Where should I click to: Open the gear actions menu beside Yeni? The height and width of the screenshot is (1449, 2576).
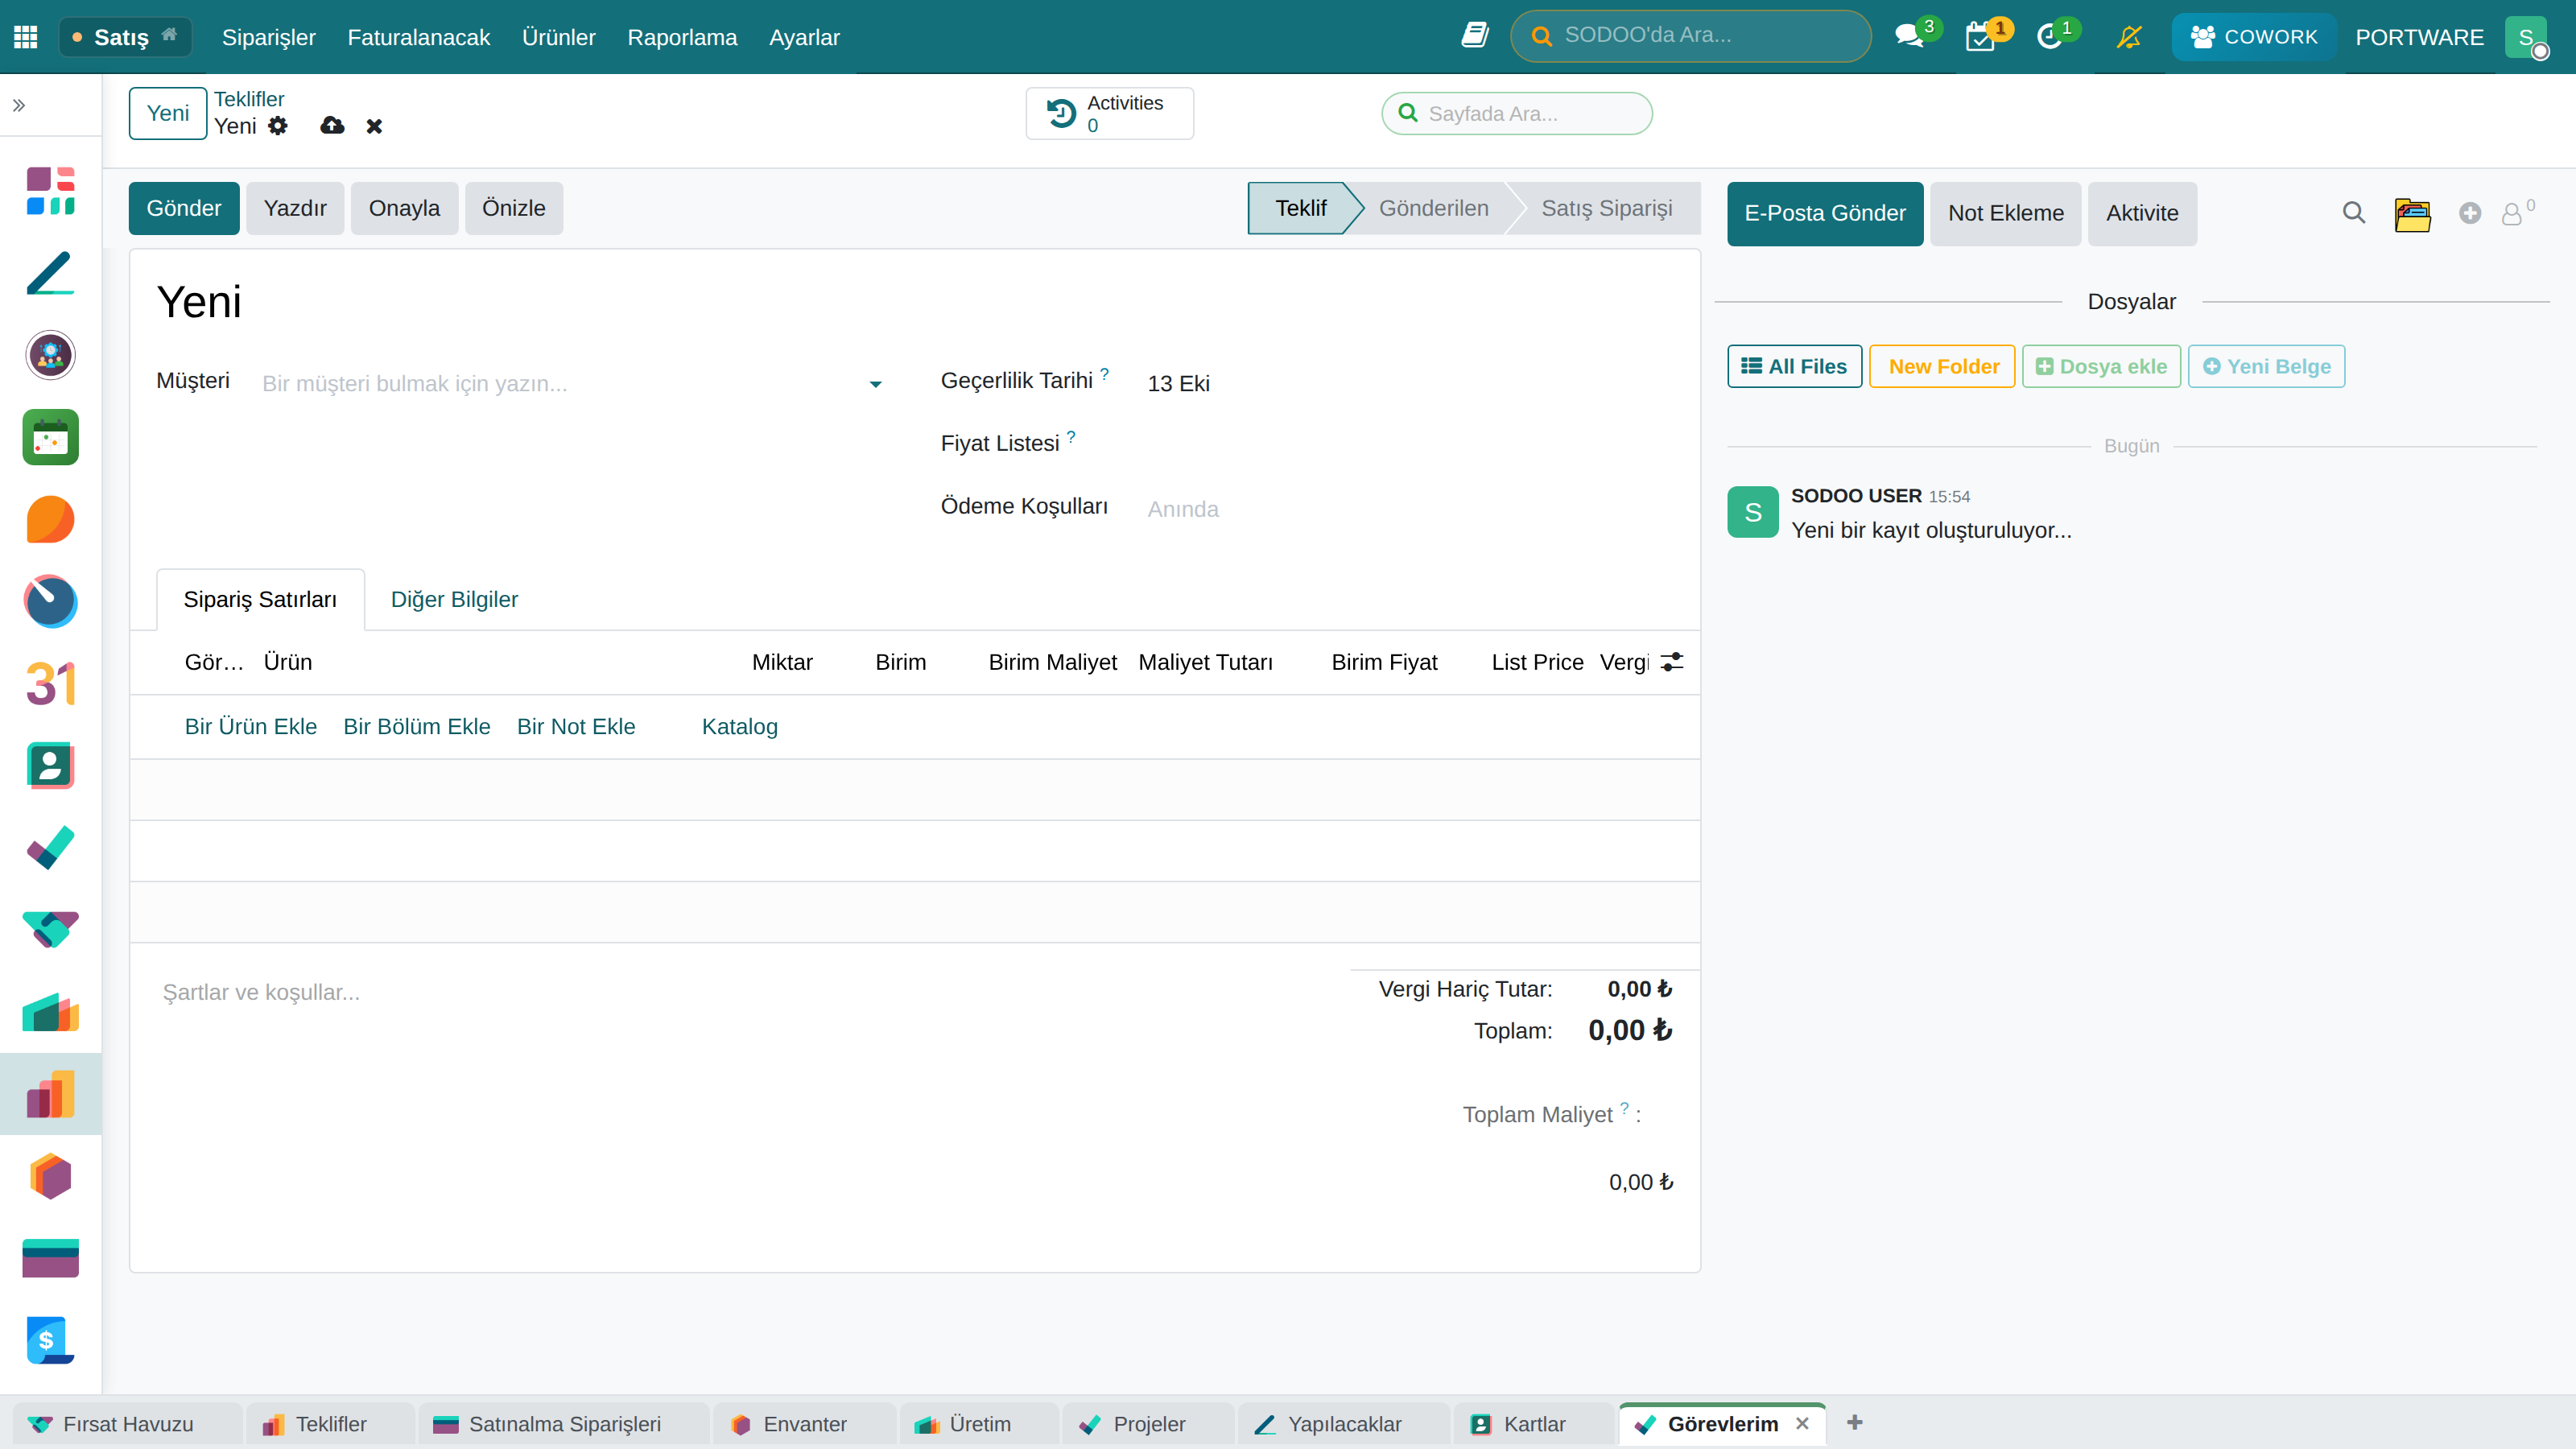pos(278,126)
